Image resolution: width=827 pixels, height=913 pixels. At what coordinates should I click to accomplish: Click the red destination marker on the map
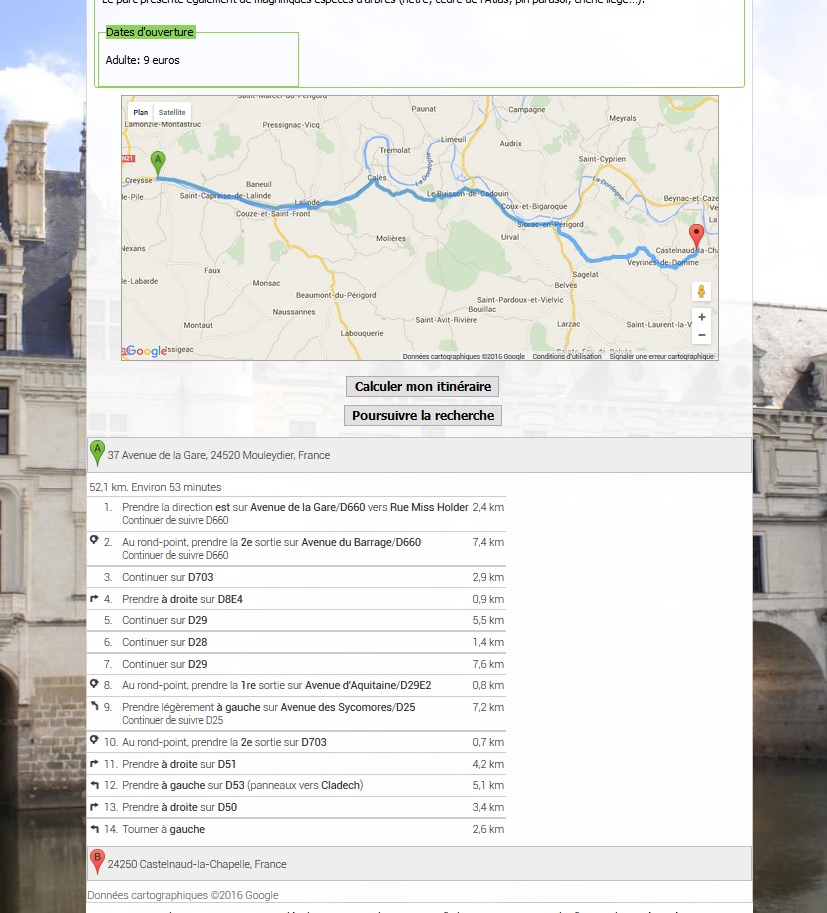696,237
